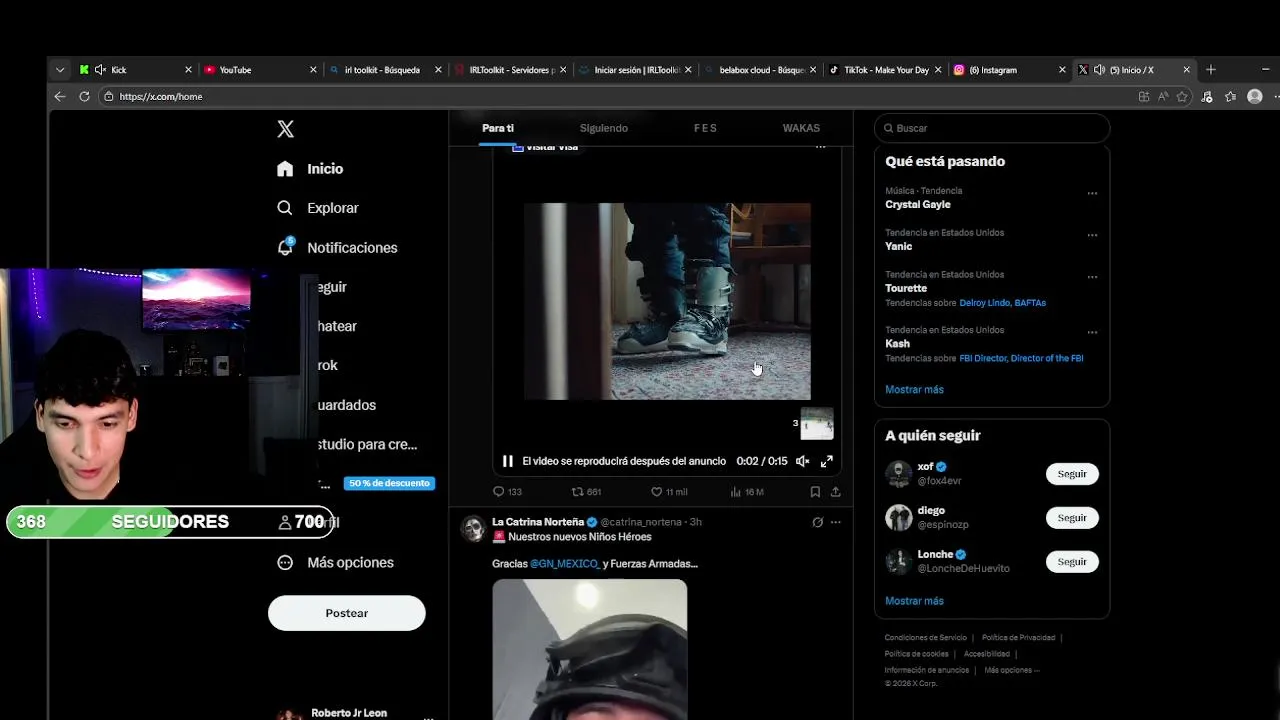
Task: Click 50 % de descuento badge
Action: 389,483
